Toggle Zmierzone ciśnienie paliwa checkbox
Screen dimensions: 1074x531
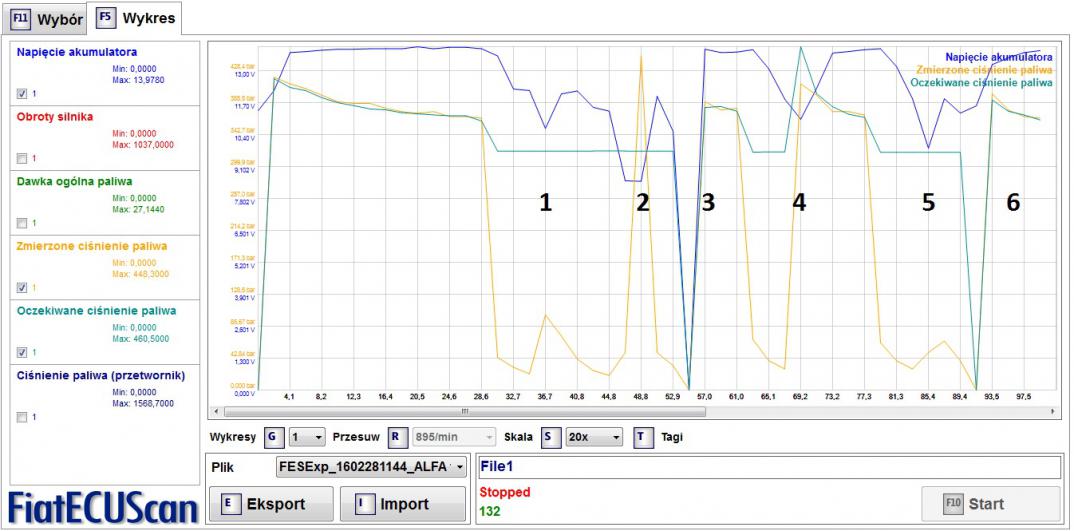pyautogui.click(x=22, y=288)
